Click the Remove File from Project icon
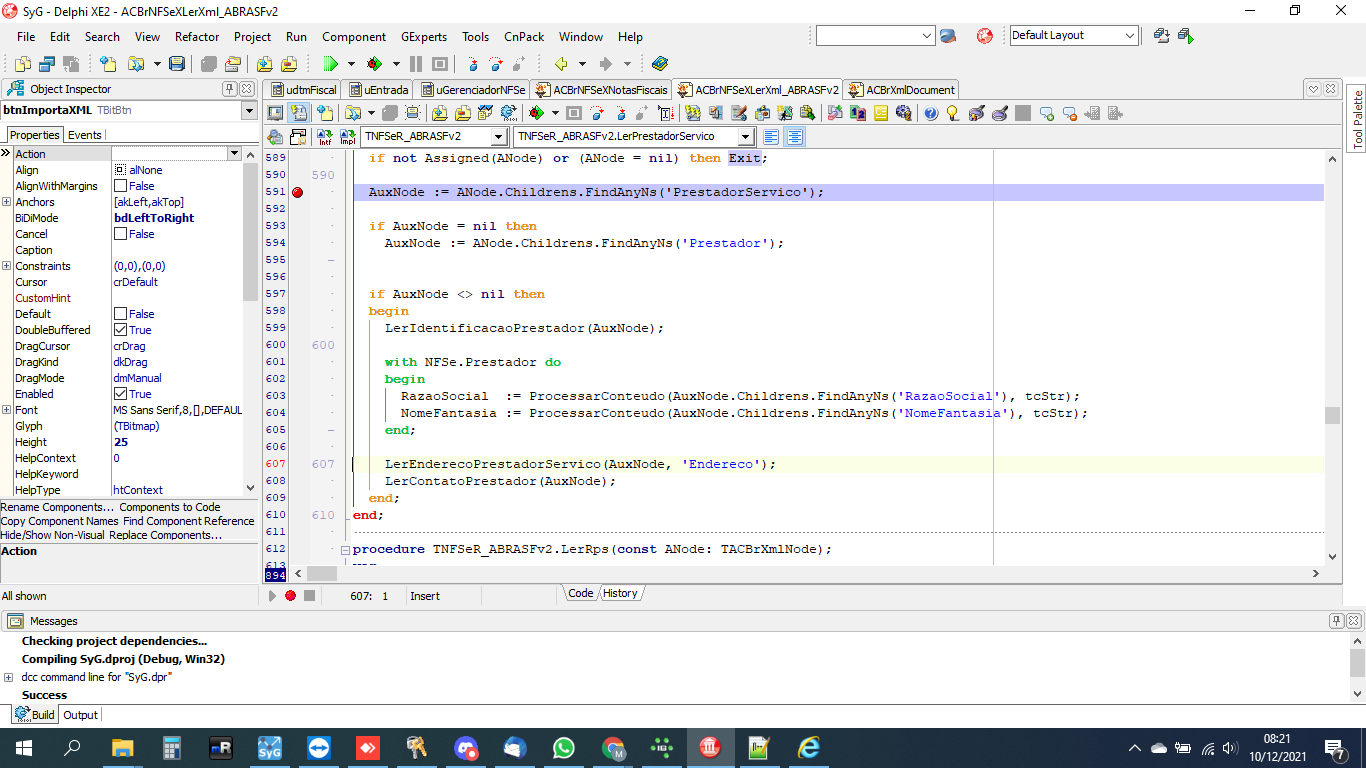The image size is (1366, 768). click(x=289, y=64)
